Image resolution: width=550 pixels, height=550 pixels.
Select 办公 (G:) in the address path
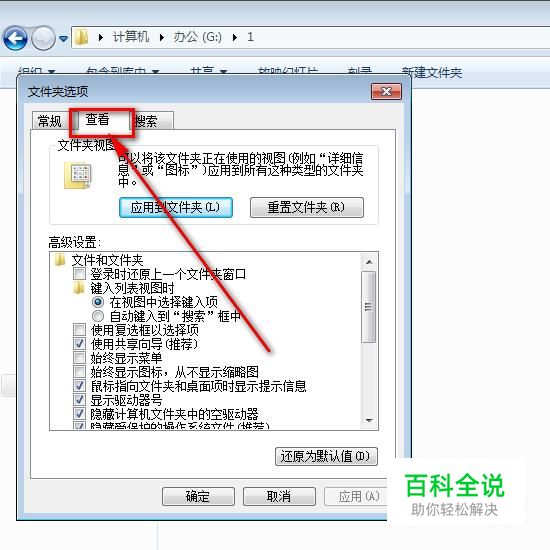tap(197, 37)
